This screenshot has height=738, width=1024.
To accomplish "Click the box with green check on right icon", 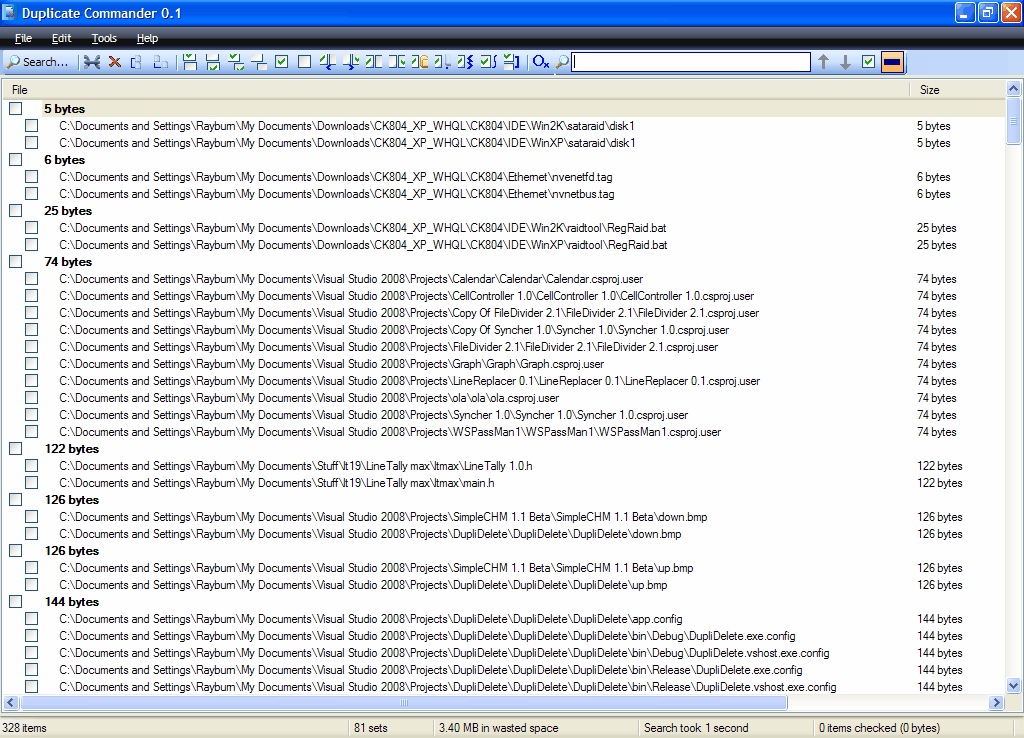I will pos(396,62).
